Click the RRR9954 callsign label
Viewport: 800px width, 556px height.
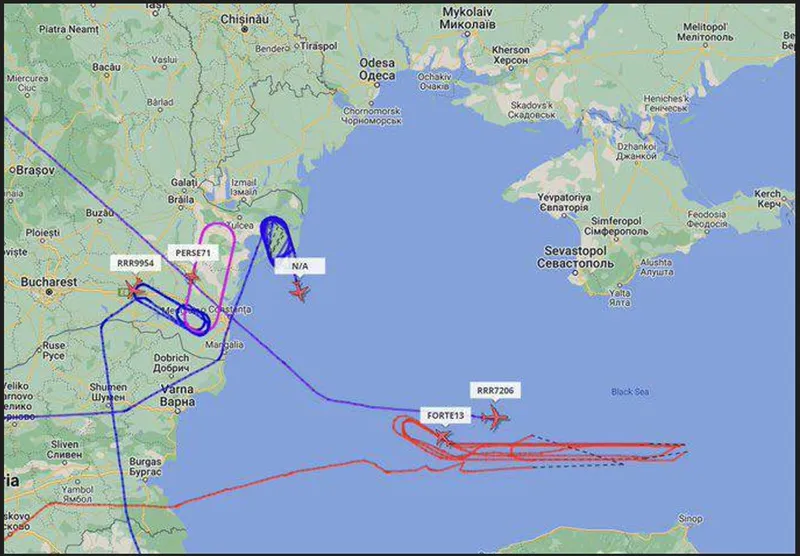tap(135, 263)
